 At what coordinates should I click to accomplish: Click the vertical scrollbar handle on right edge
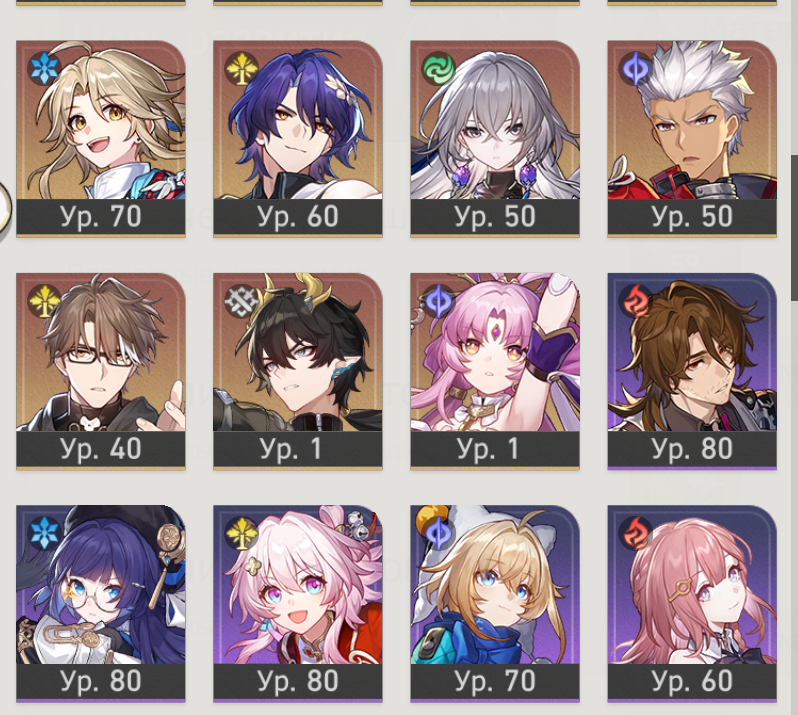pyautogui.click(x=794, y=228)
